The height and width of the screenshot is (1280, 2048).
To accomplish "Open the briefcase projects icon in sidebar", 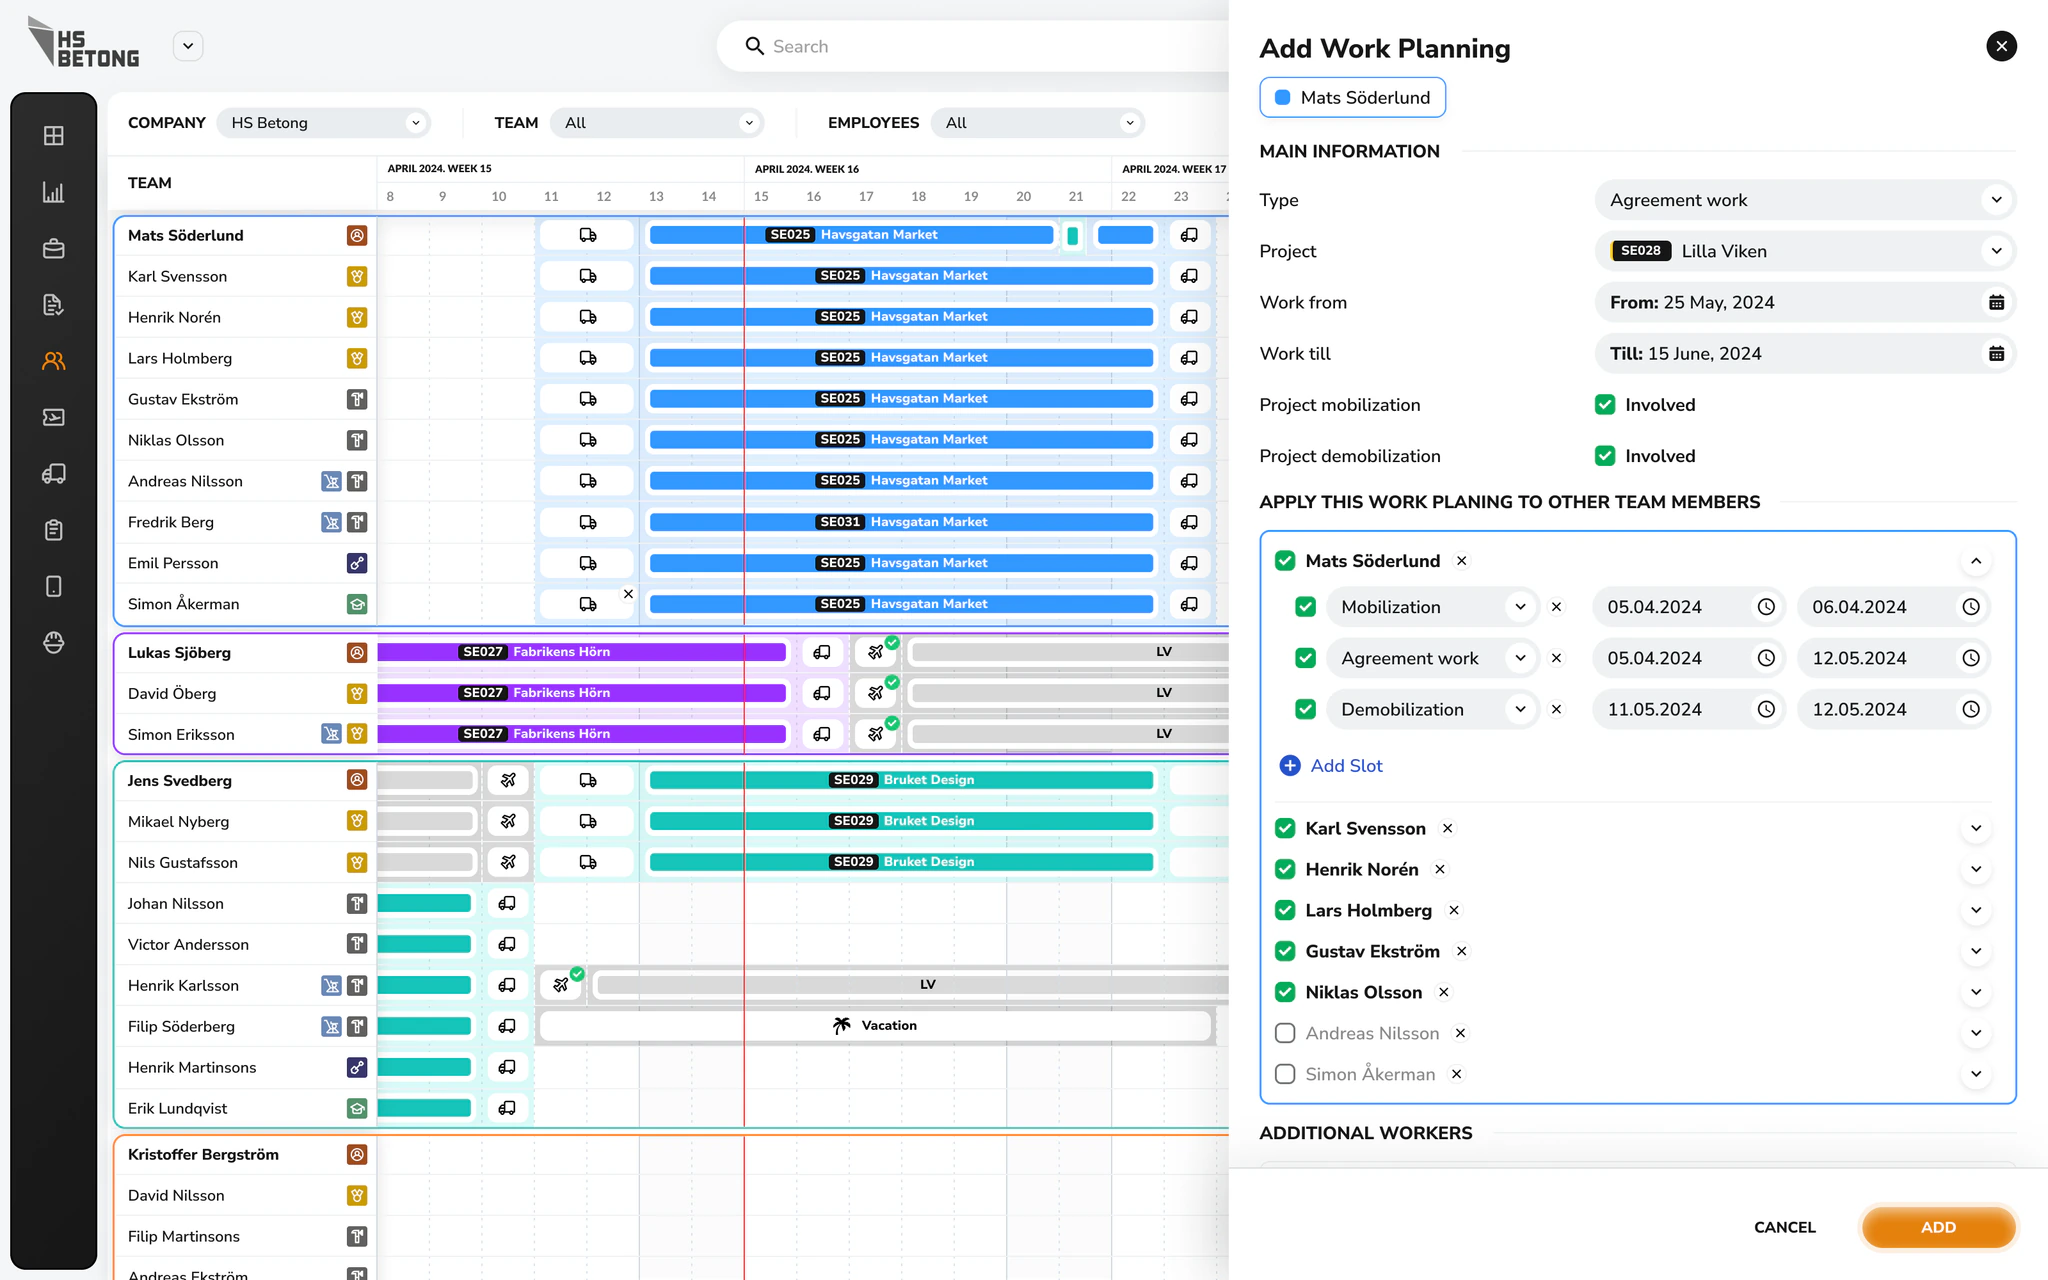I will tap(54, 248).
